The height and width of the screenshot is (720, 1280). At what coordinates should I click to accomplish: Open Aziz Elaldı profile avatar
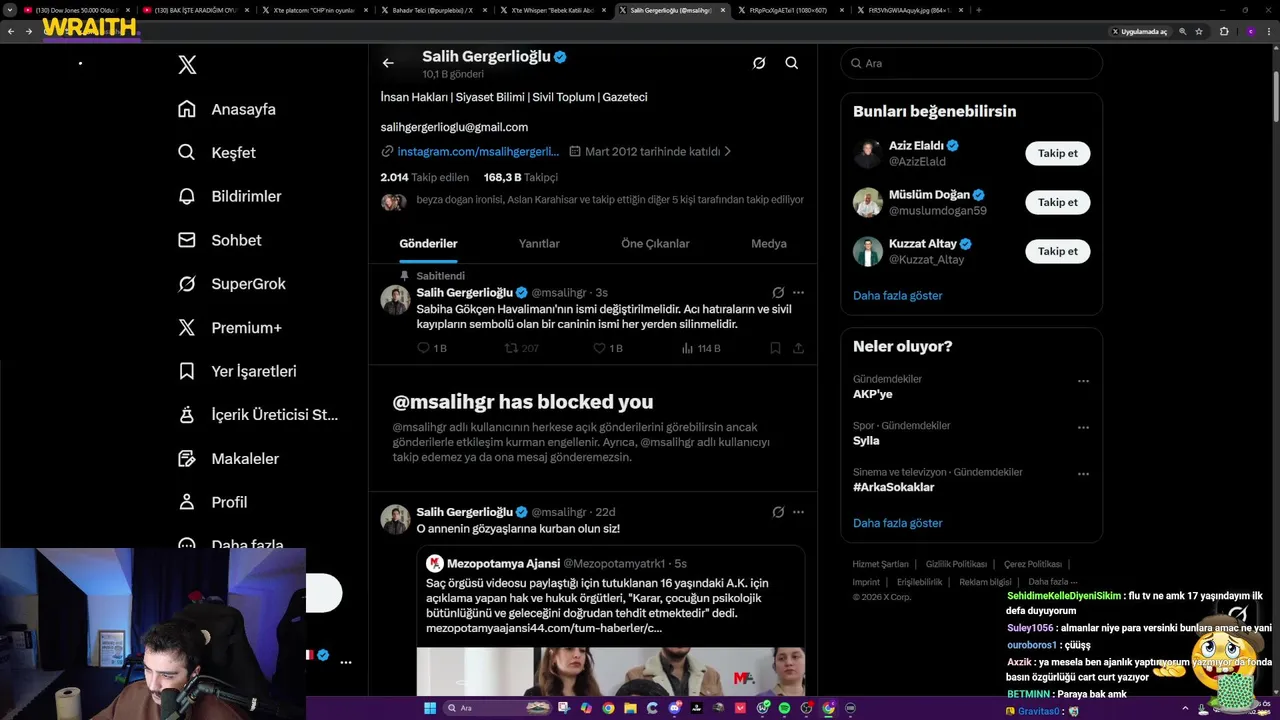[x=867, y=153]
